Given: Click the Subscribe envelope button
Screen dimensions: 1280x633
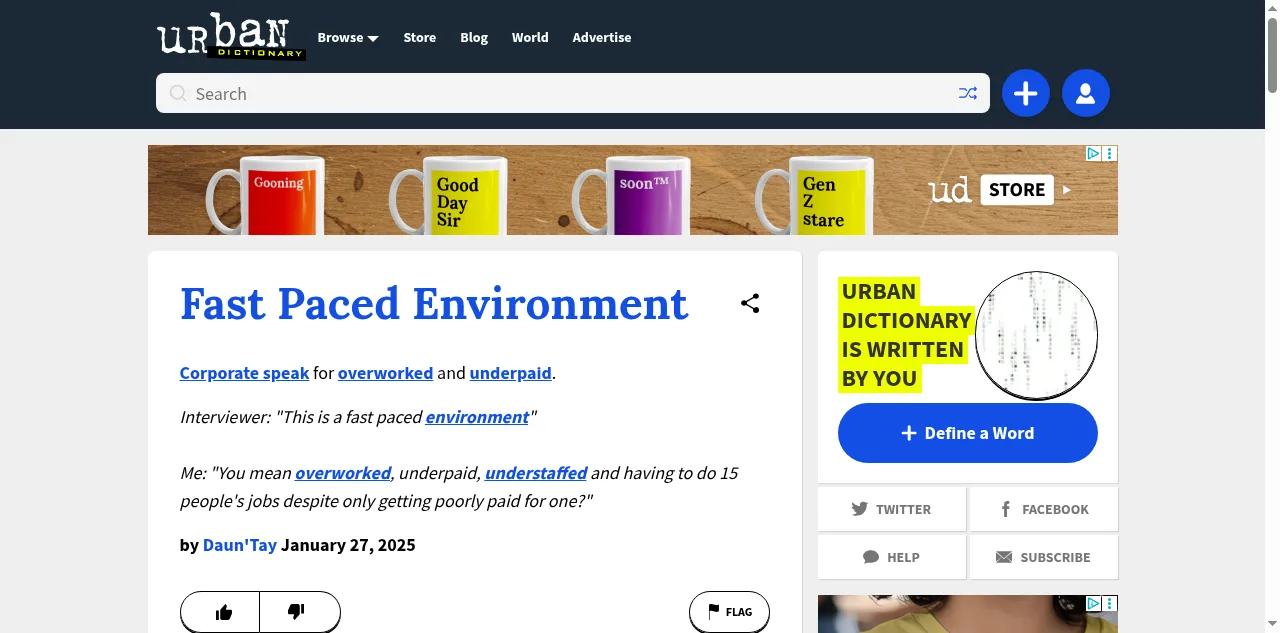Looking at the screenshot, I should (1043, 557).
